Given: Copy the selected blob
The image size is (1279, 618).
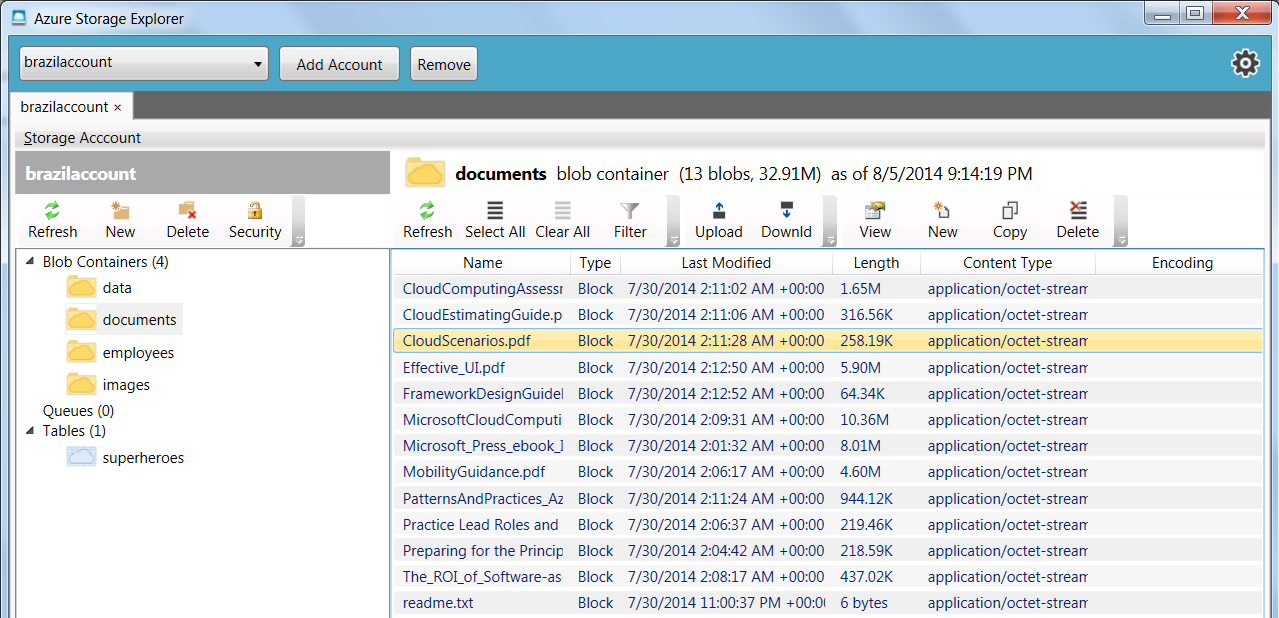Looking at the screenshot, I should point(1010,220).
